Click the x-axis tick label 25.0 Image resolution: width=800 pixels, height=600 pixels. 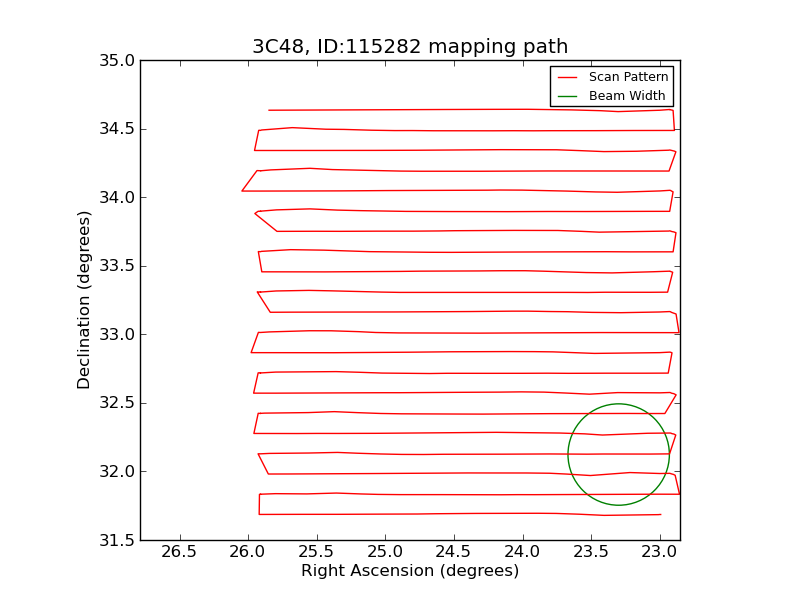pyautogui.click(x=385, y=552)
